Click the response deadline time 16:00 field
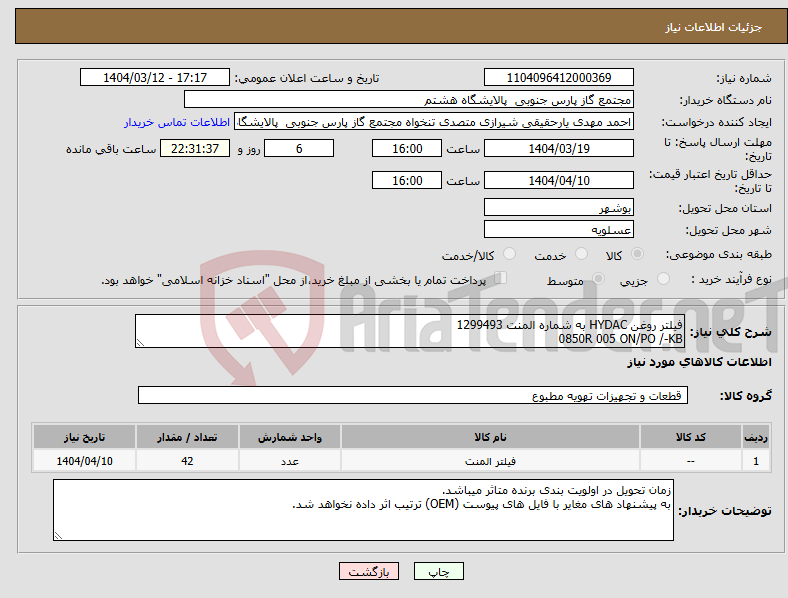Viewport: 788px width, 598px height. (407, 148)
